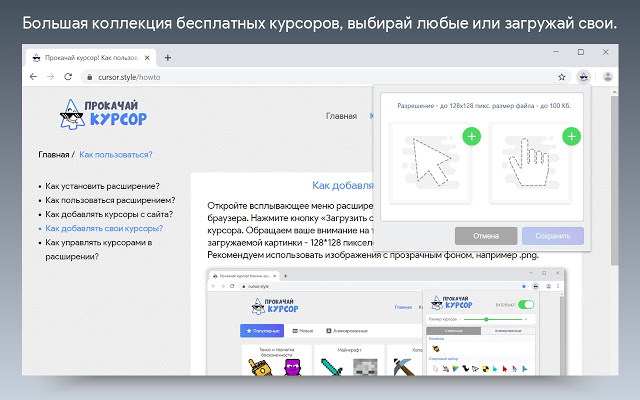Bookmark this page with the star icon
This screenshot has height=400, width=640.
tap(562, 77)
